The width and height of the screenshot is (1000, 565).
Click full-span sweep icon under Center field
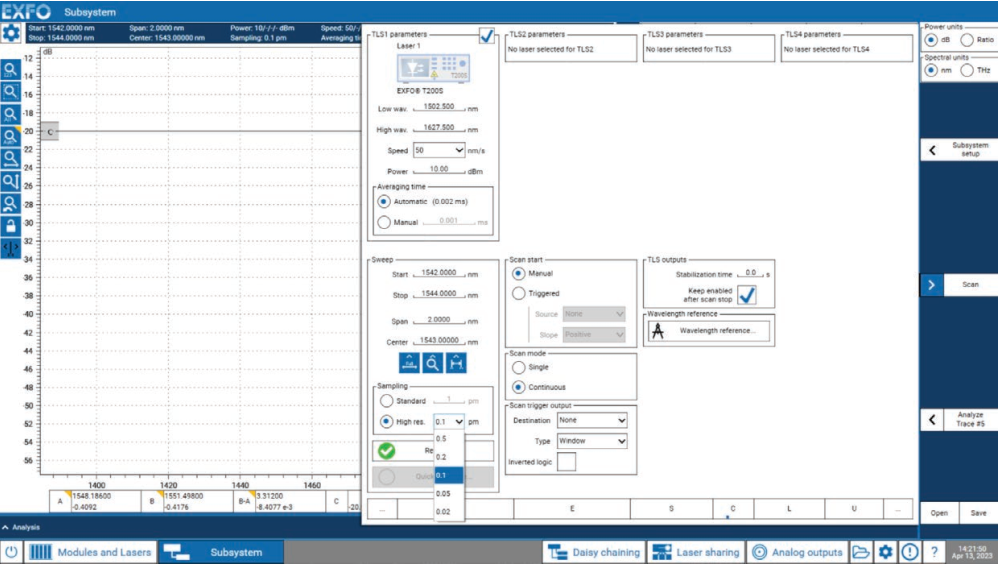(x=409, y=363)
